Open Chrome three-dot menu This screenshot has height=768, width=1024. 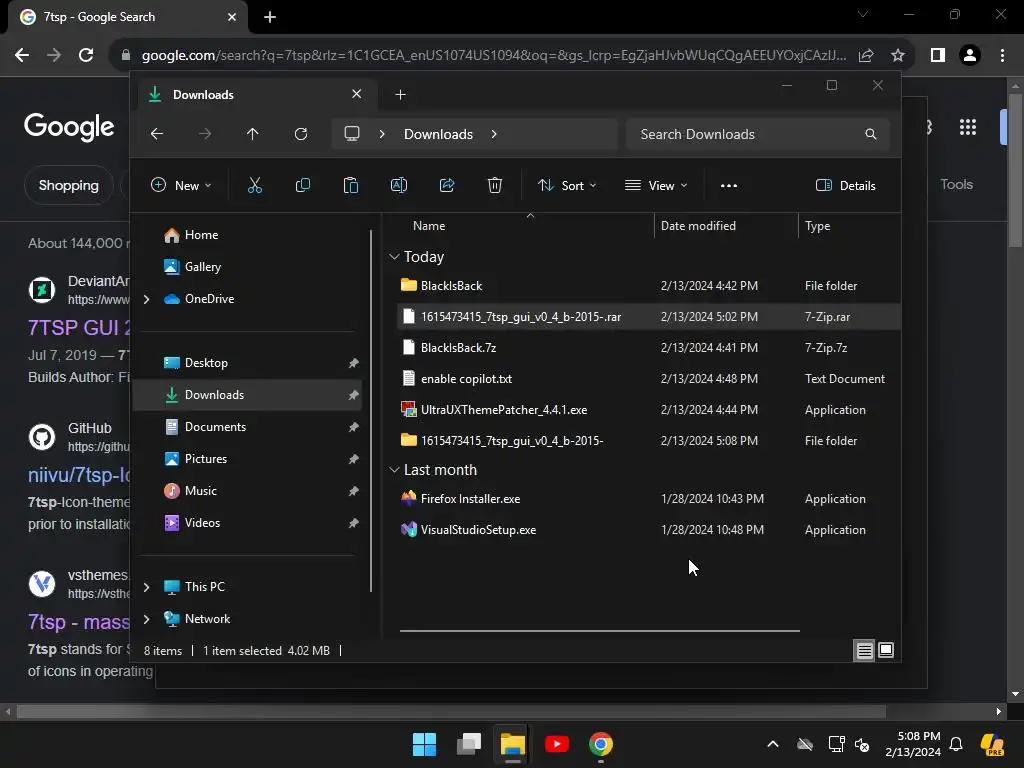pos(1002,55)
